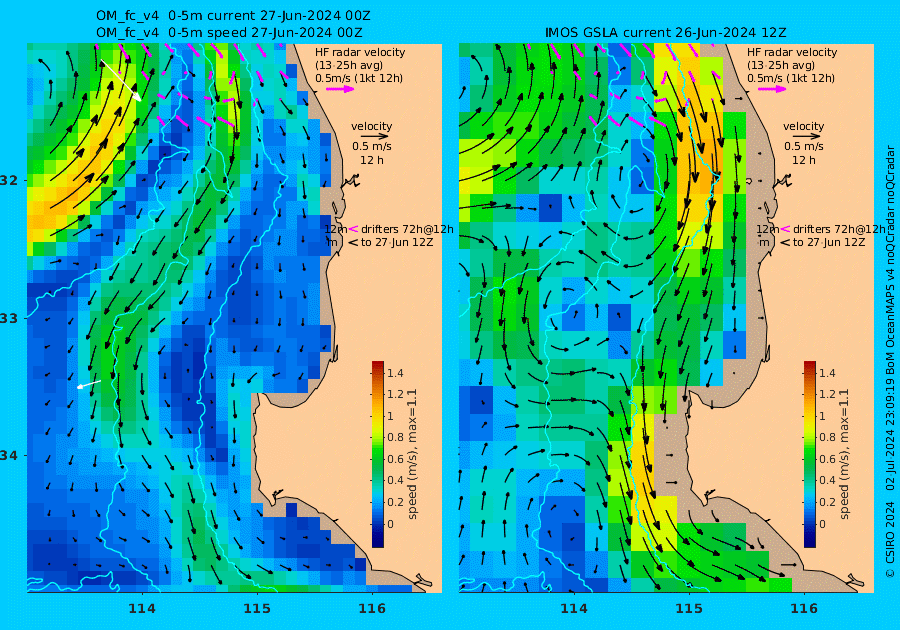Click the speed colorbar in the left map

378,454
